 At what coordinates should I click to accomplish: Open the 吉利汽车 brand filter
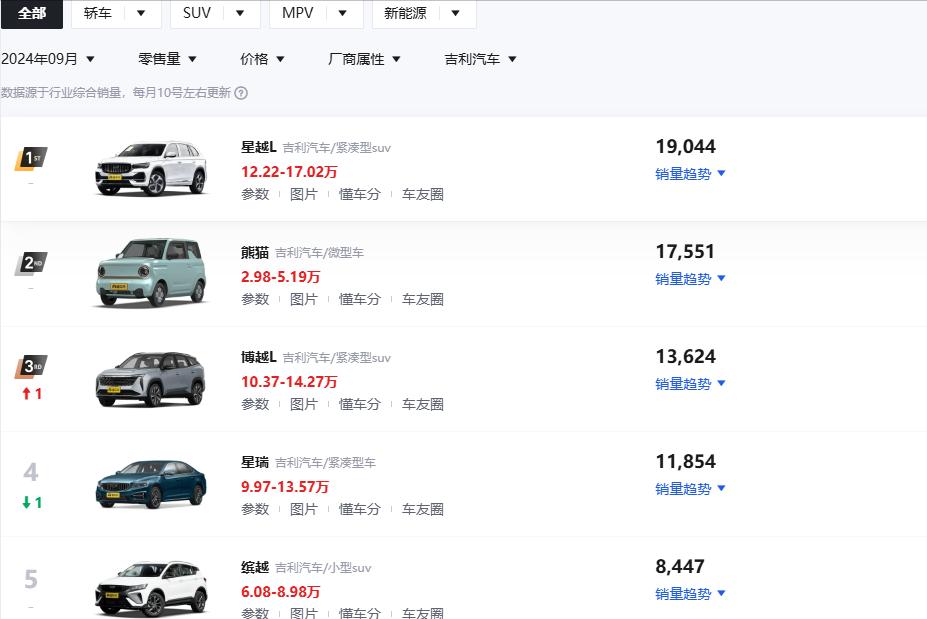(x=481, y=59)
